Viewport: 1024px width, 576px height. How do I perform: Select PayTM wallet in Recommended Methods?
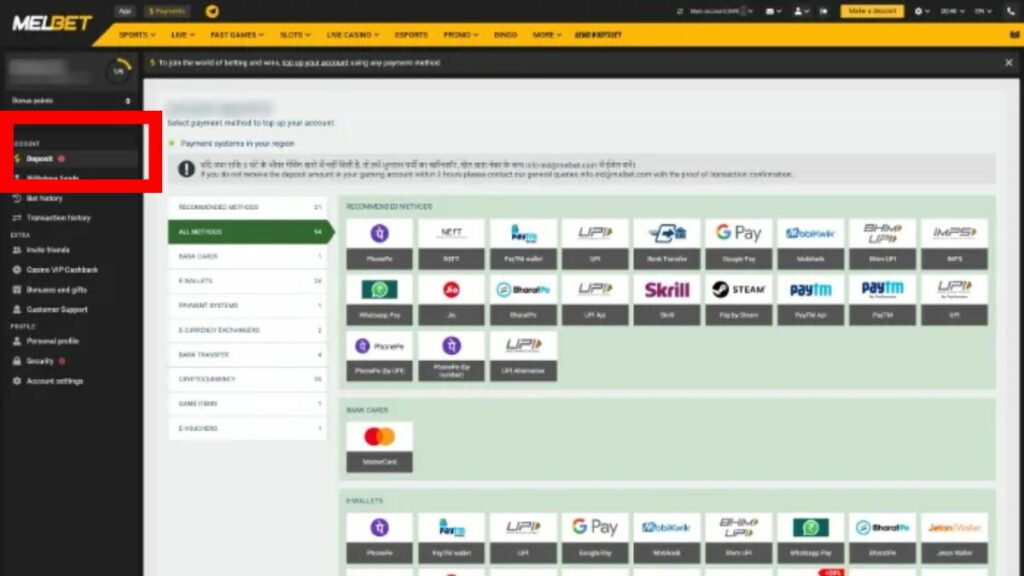click(x=523, y=244)
